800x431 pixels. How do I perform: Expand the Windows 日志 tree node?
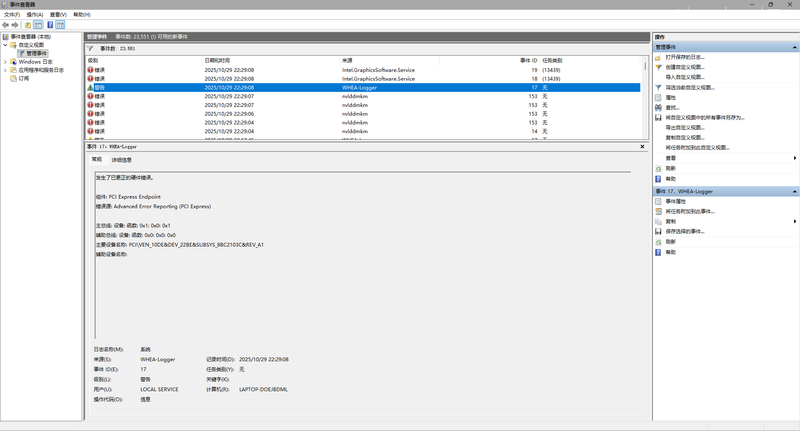tap(5, 61)
